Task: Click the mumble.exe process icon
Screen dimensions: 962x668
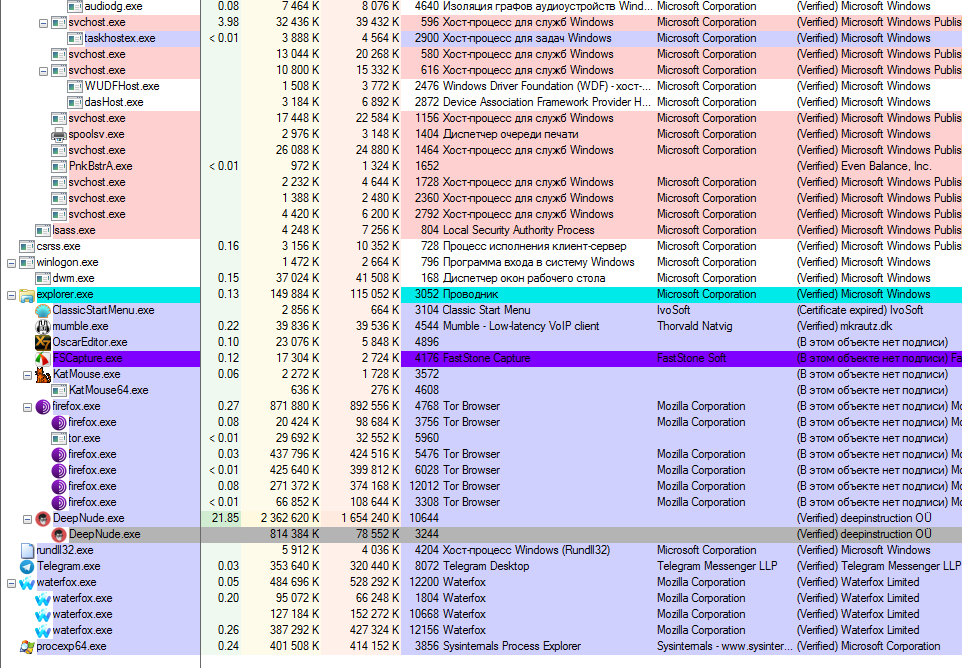Action: pos(43,326)
